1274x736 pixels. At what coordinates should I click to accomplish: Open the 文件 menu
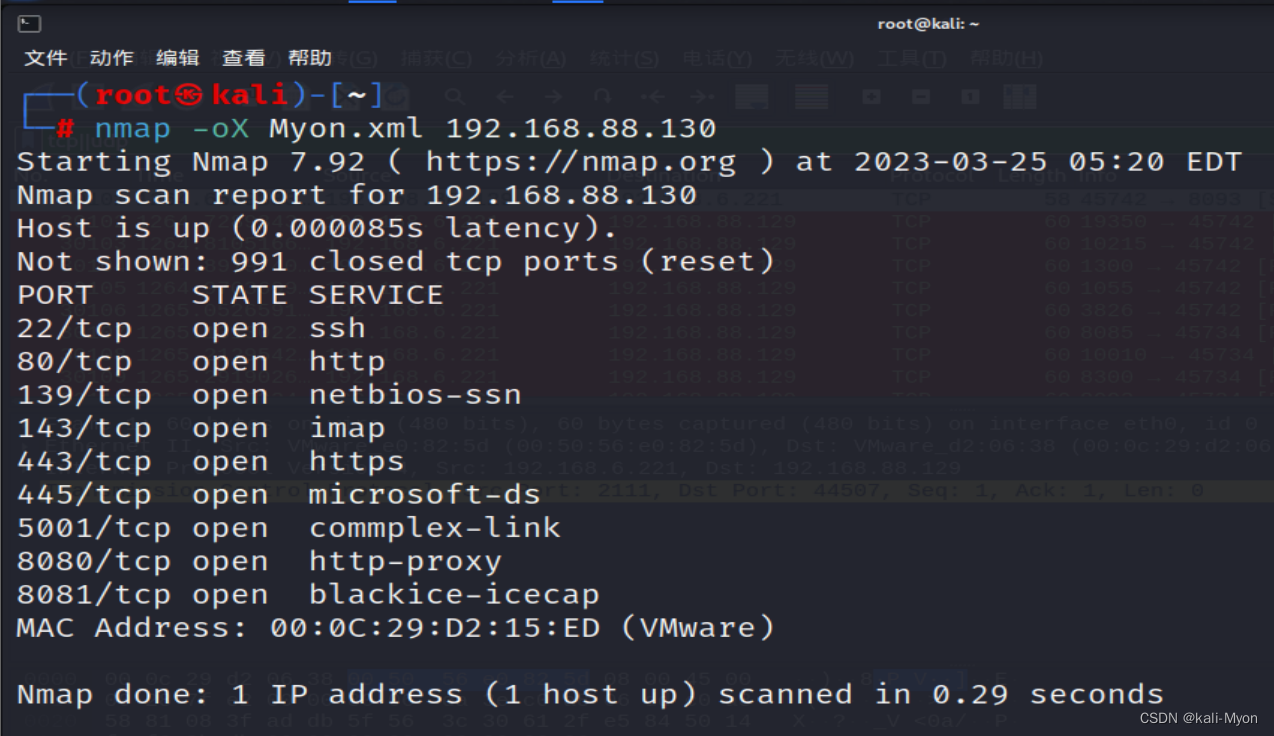45,58
